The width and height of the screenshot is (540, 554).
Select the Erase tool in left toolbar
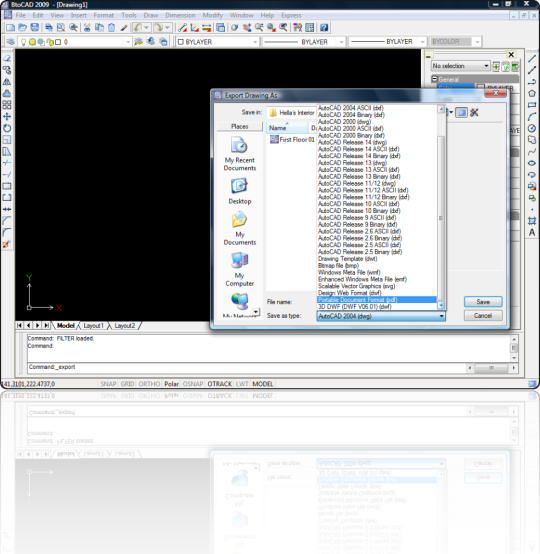click(x=7, y=59)
